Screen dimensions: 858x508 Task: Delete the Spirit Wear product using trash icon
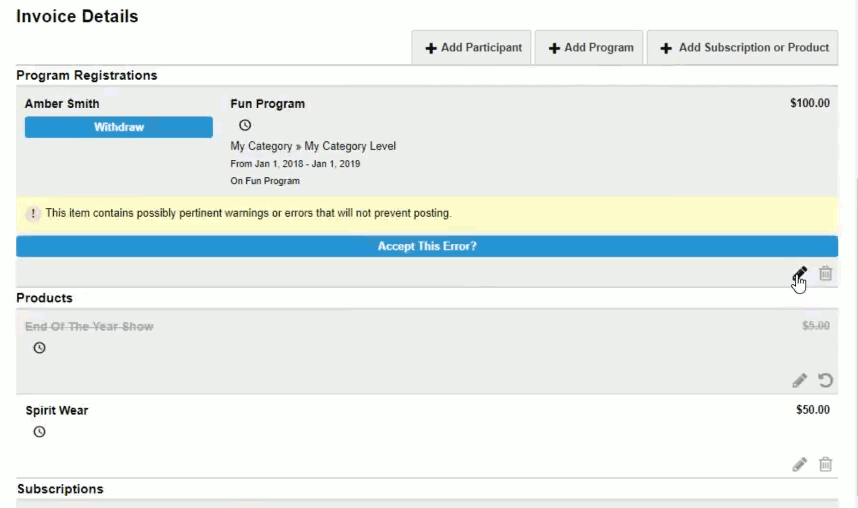coord(826,464)
